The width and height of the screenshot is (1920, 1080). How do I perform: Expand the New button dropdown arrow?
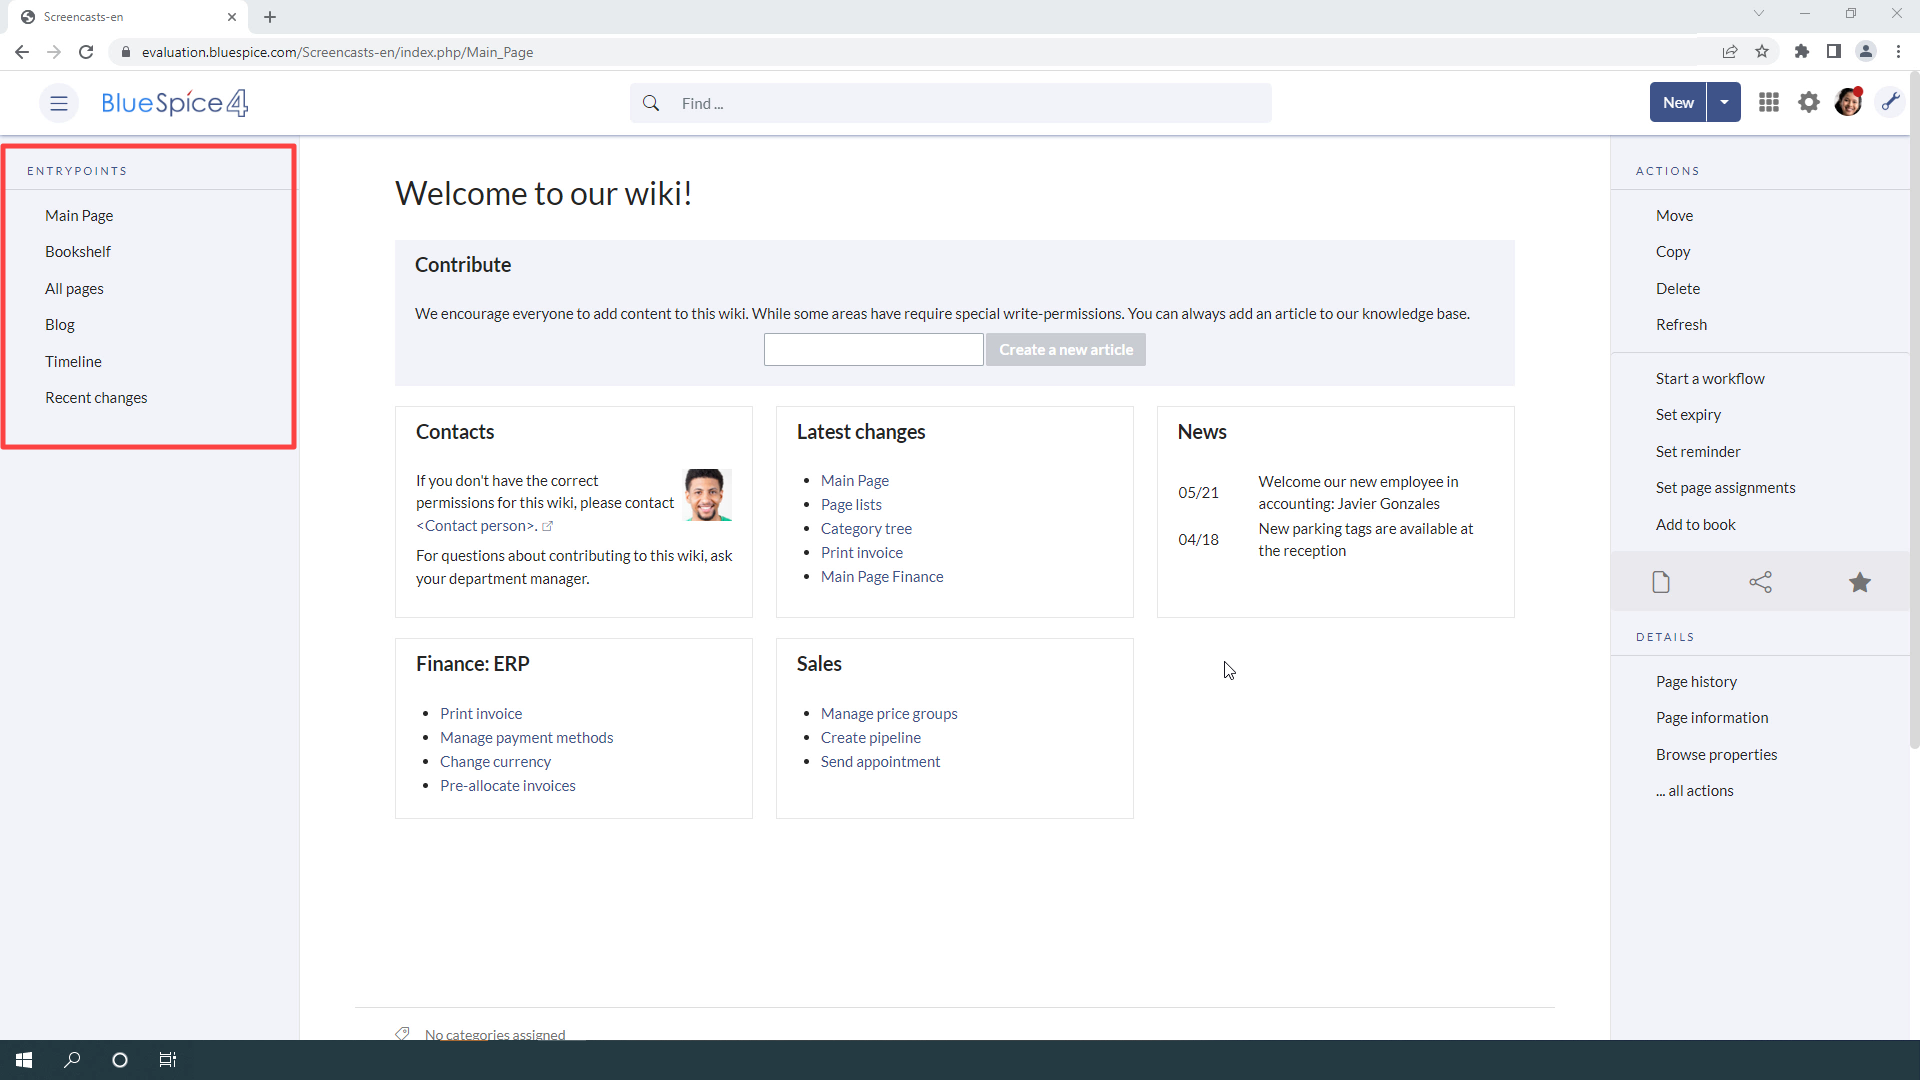click(x=1724, y=103)
